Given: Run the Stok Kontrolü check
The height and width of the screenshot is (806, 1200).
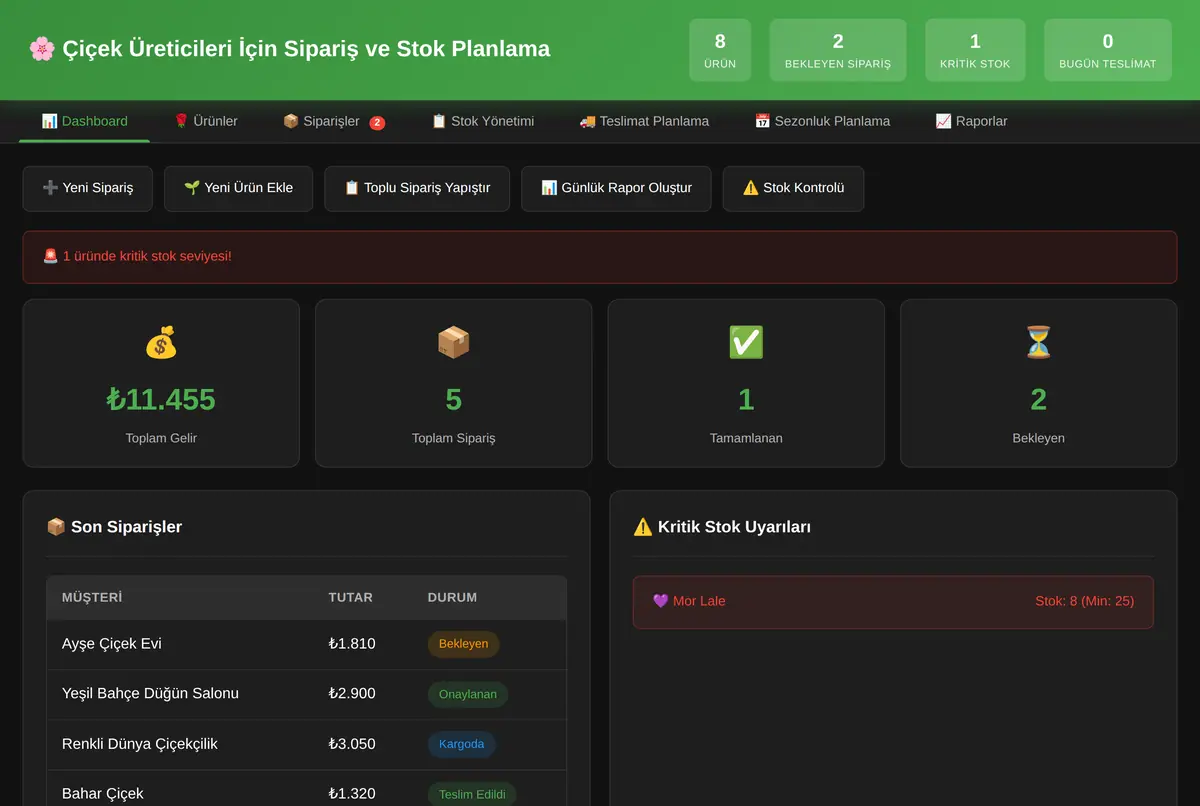Looking at the screenshot, I should [794, 188].
